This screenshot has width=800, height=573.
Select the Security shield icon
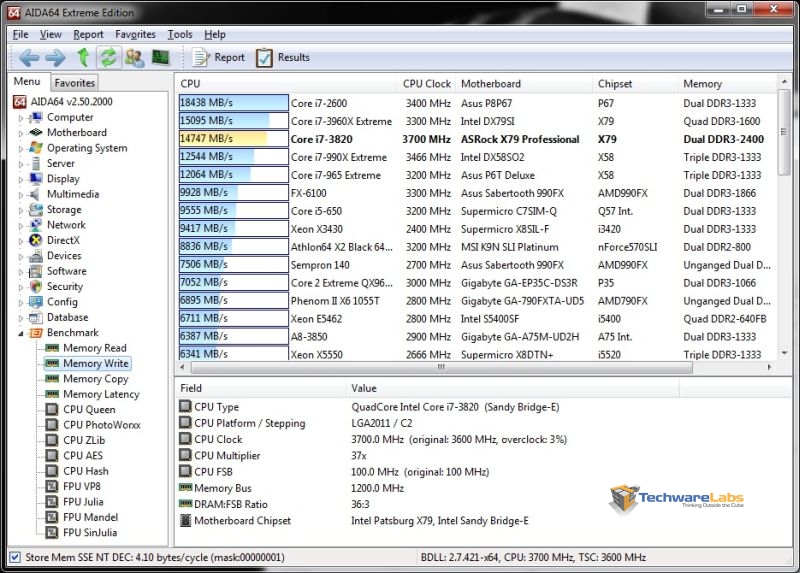[x=36, y=286]
